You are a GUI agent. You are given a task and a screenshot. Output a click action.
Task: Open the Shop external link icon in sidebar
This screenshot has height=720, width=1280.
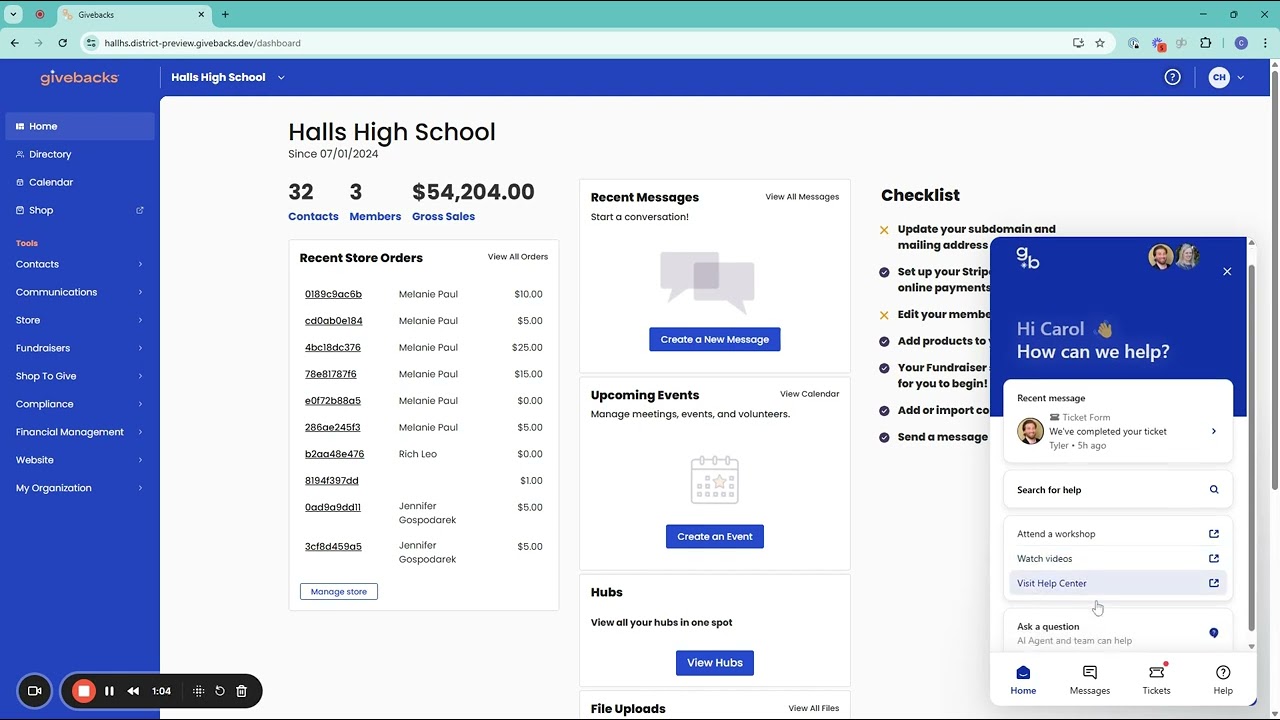[140, 210]
